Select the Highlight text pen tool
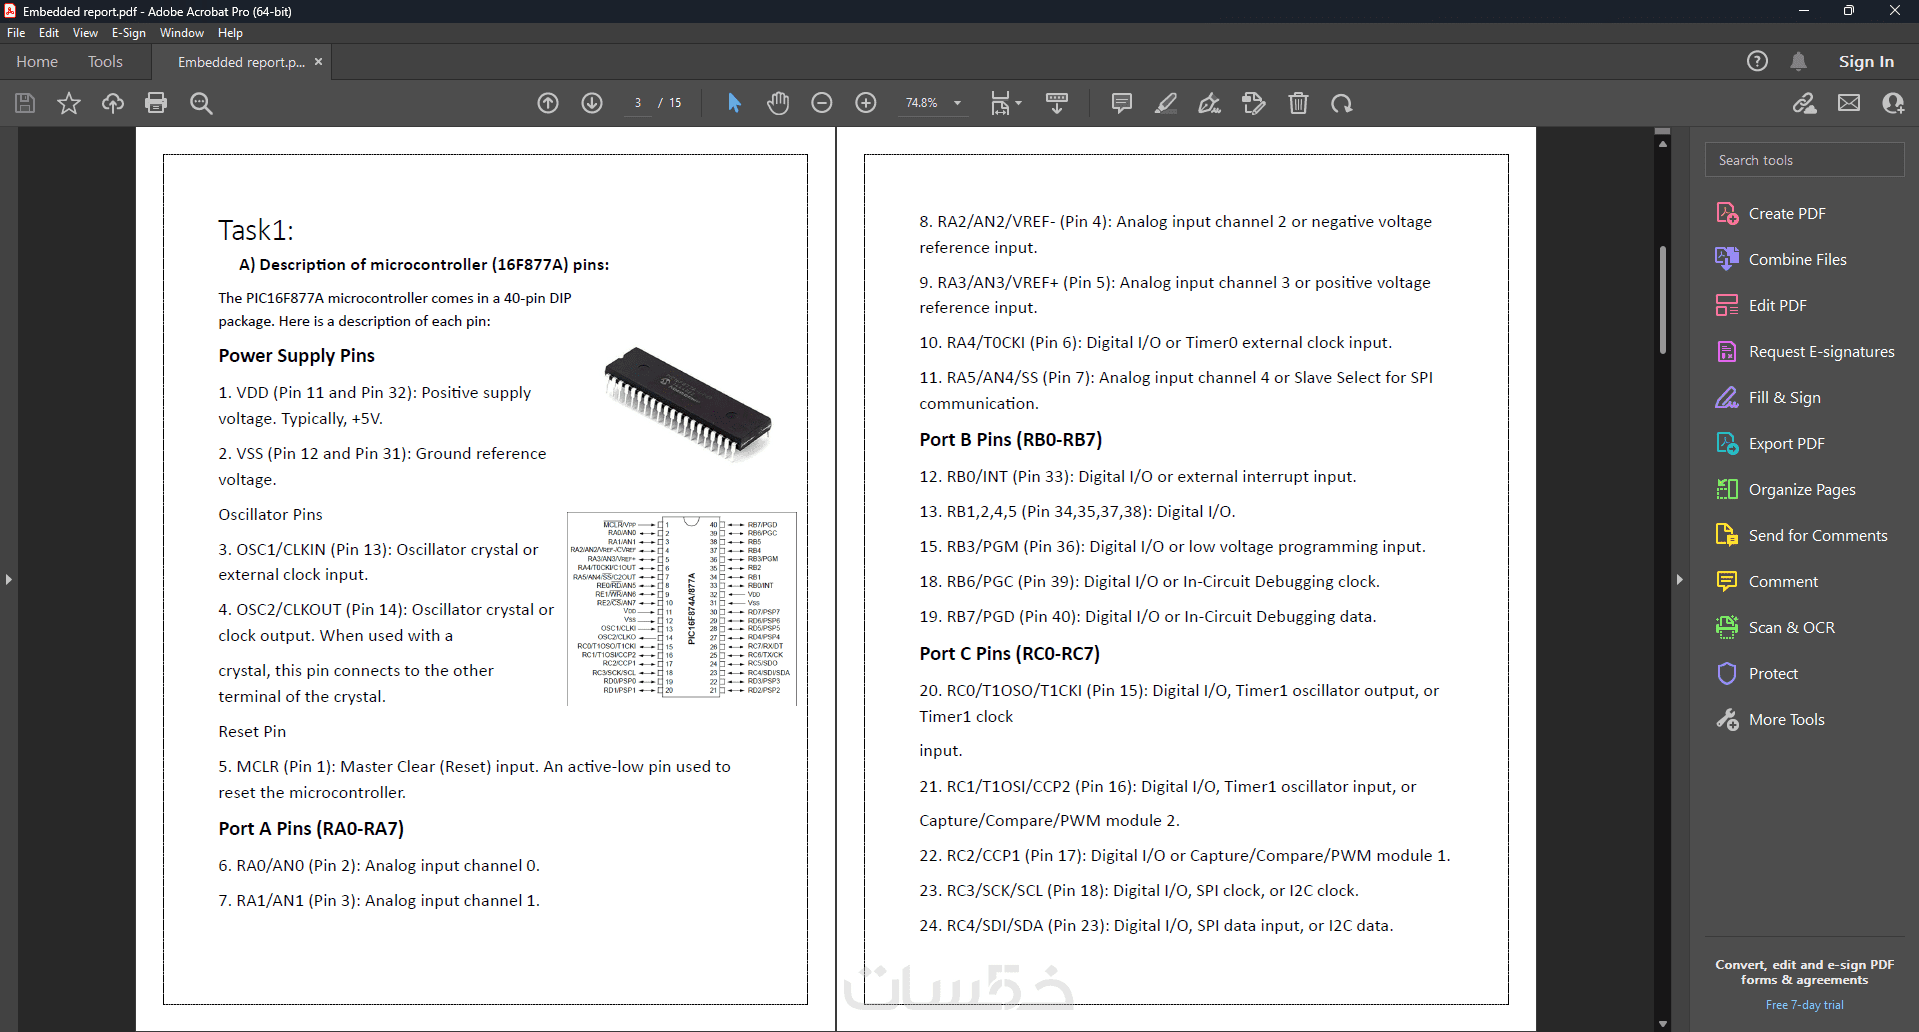This screenshot has height=1032, width=1919. pos(1166,103)
